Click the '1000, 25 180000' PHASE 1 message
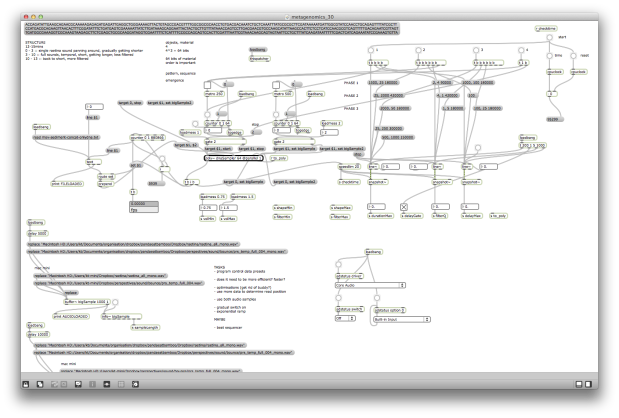Viewport: 619px width, 418px height. 383,83
